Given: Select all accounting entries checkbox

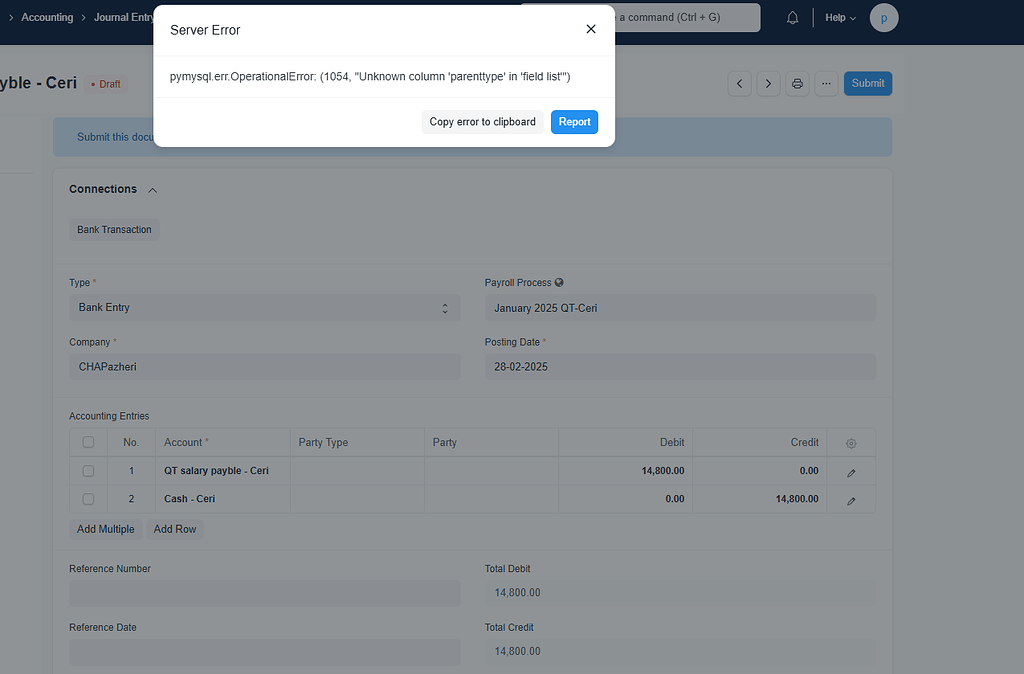Looking at the screenshot, I should 88,442.
